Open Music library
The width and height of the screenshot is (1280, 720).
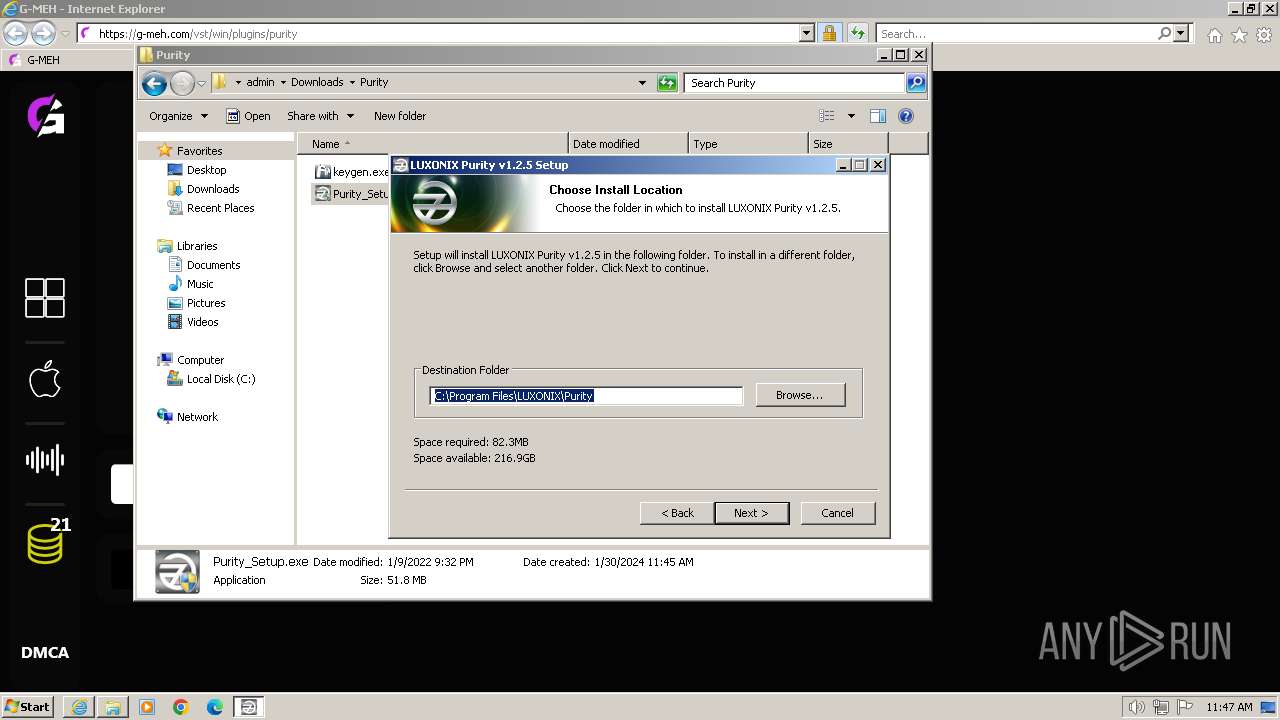(200, 284)
